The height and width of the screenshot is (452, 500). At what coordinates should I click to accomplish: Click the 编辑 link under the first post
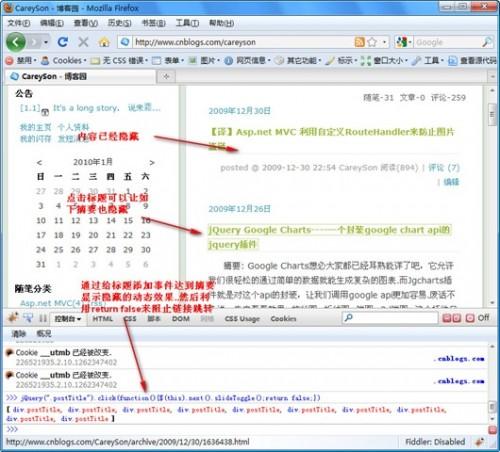point(451,182)
